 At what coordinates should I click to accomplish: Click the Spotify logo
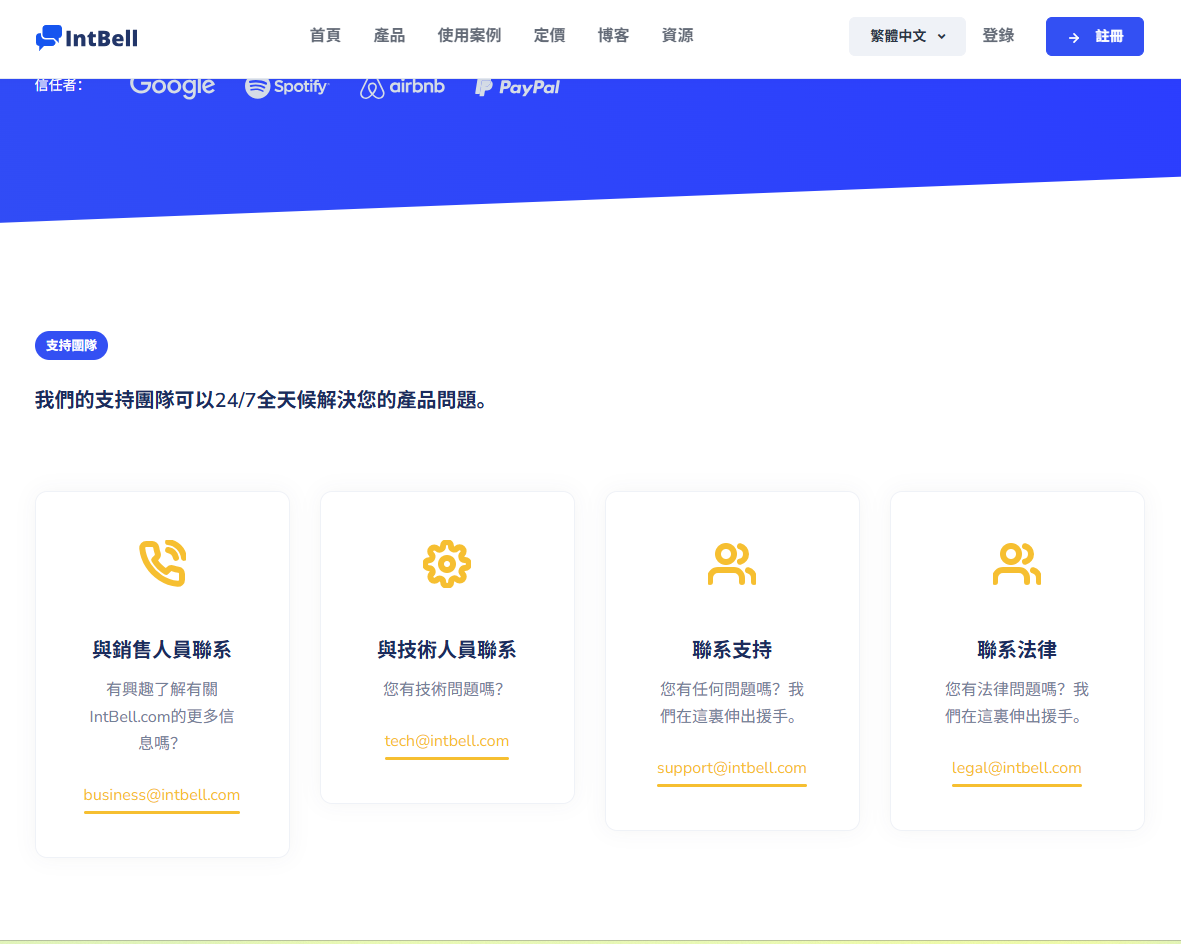(x=287, y=87)
